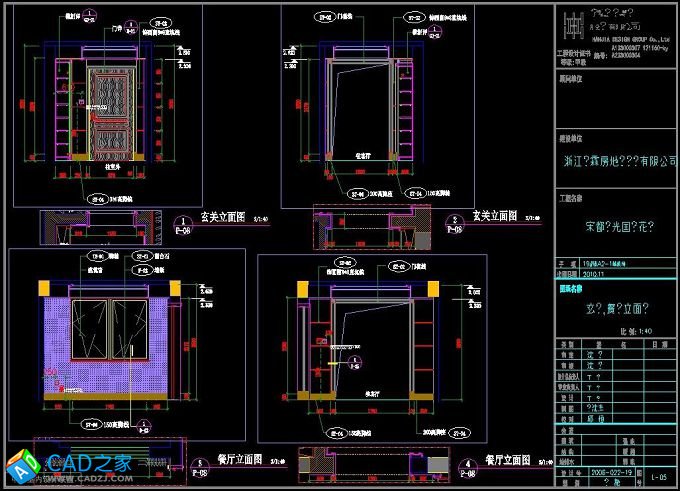Click the 玄关立面图 title under top-left drawing
680x491 pixels.
pyautogui.click(x=223, y=216)
